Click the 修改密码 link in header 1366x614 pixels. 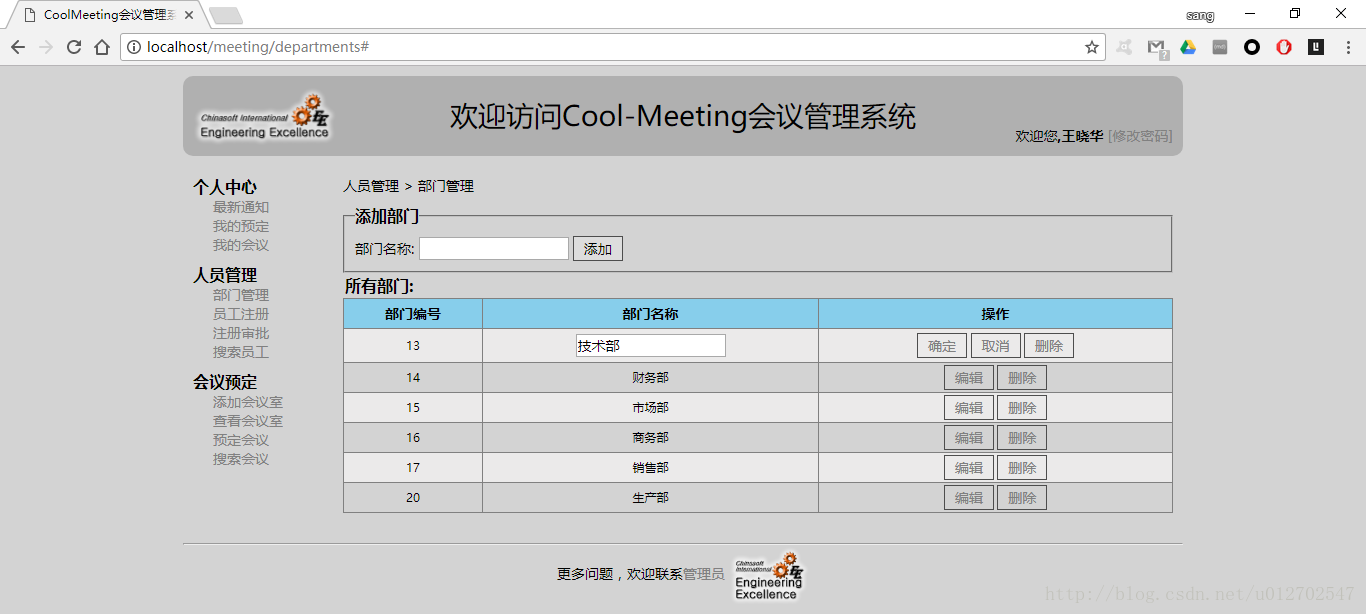[x=1140, y=136]
